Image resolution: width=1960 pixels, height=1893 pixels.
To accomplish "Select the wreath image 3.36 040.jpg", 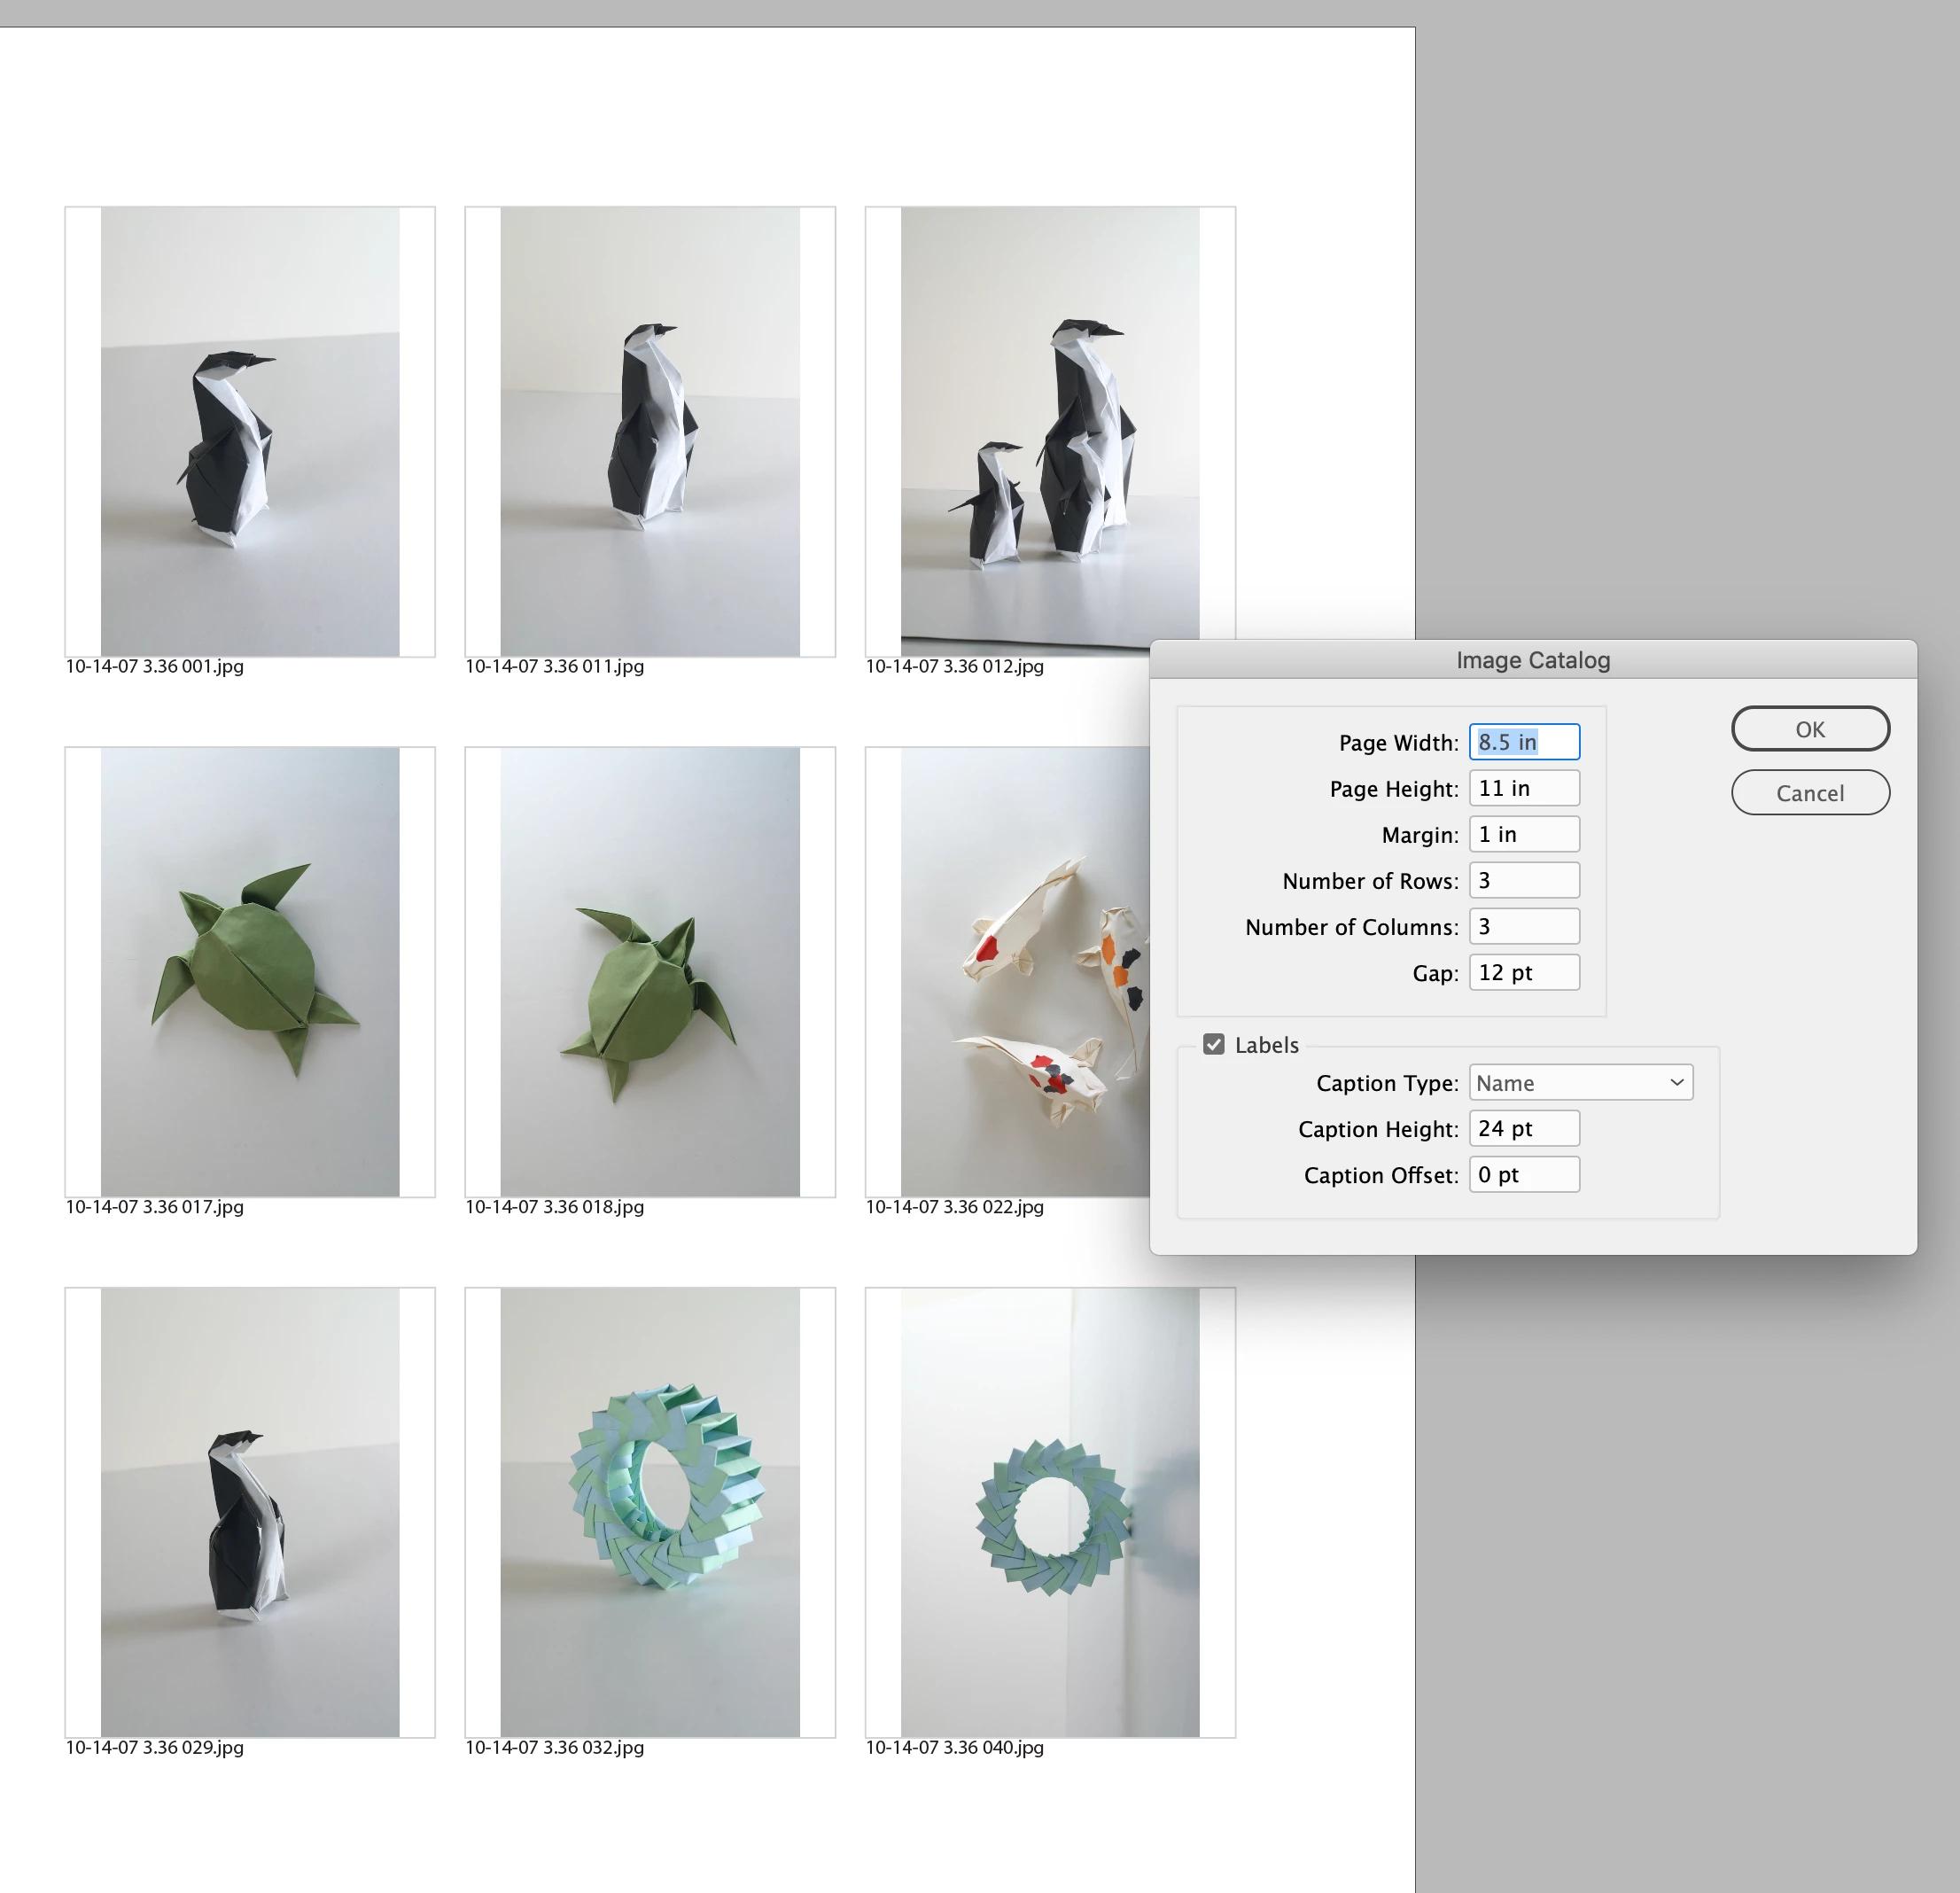I will (x=1049, y=1511).
